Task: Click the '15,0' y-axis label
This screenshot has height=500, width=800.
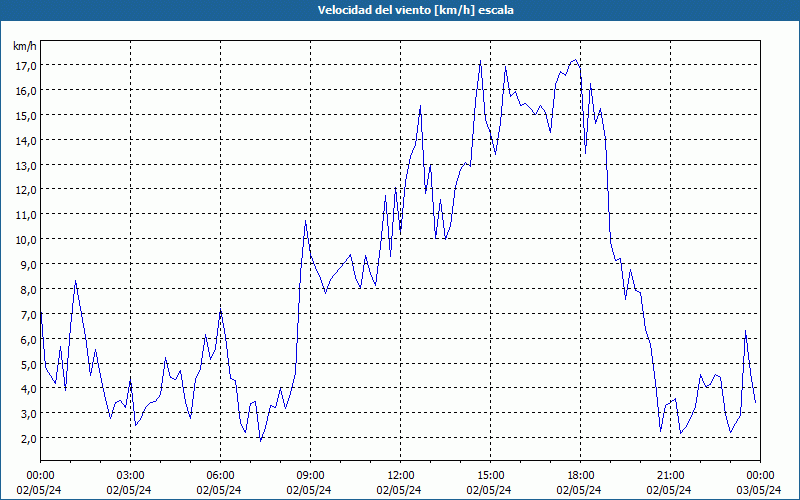Action: point(25,115)
